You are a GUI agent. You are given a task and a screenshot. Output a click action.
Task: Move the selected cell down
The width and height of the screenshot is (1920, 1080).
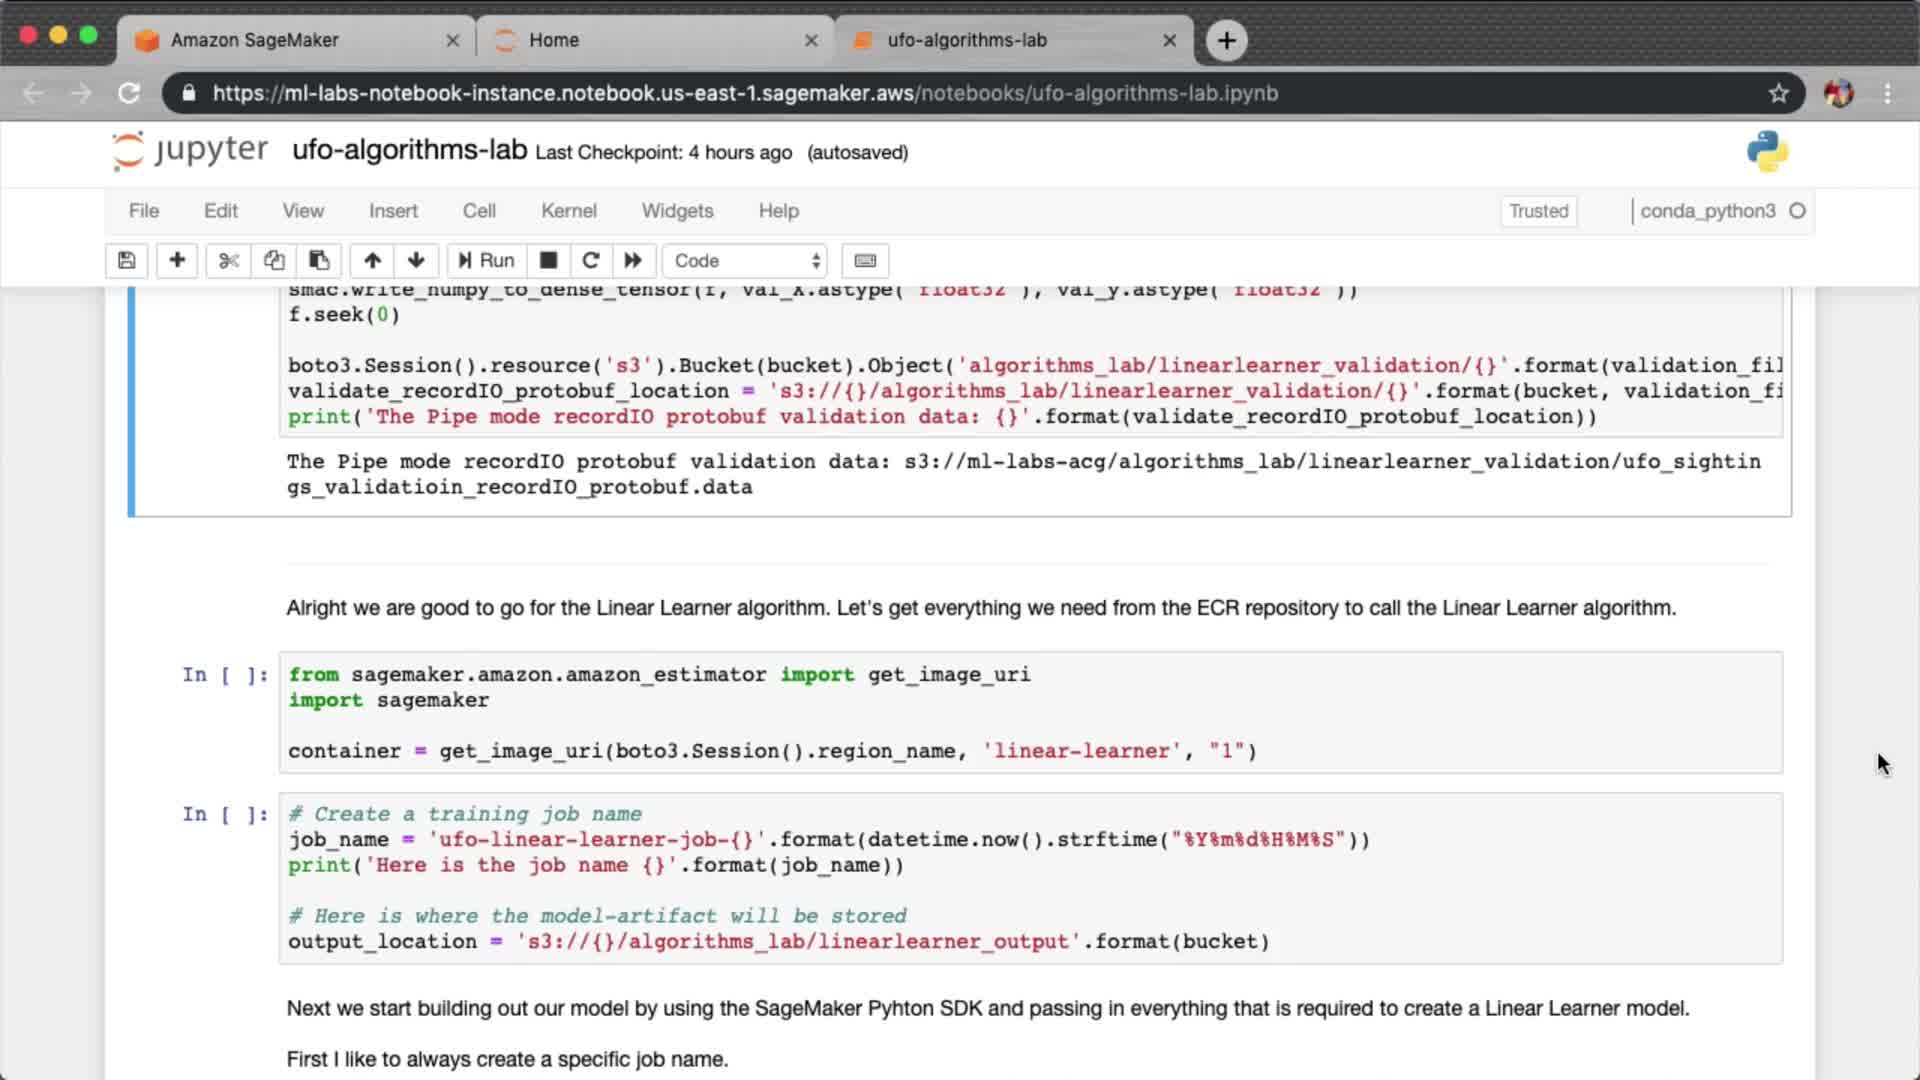point(416,261)
